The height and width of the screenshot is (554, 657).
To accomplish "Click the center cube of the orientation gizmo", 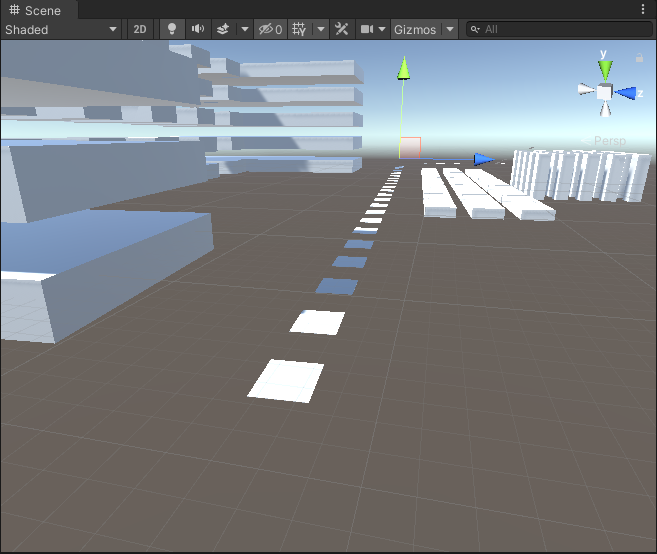I will coord(605,92).
